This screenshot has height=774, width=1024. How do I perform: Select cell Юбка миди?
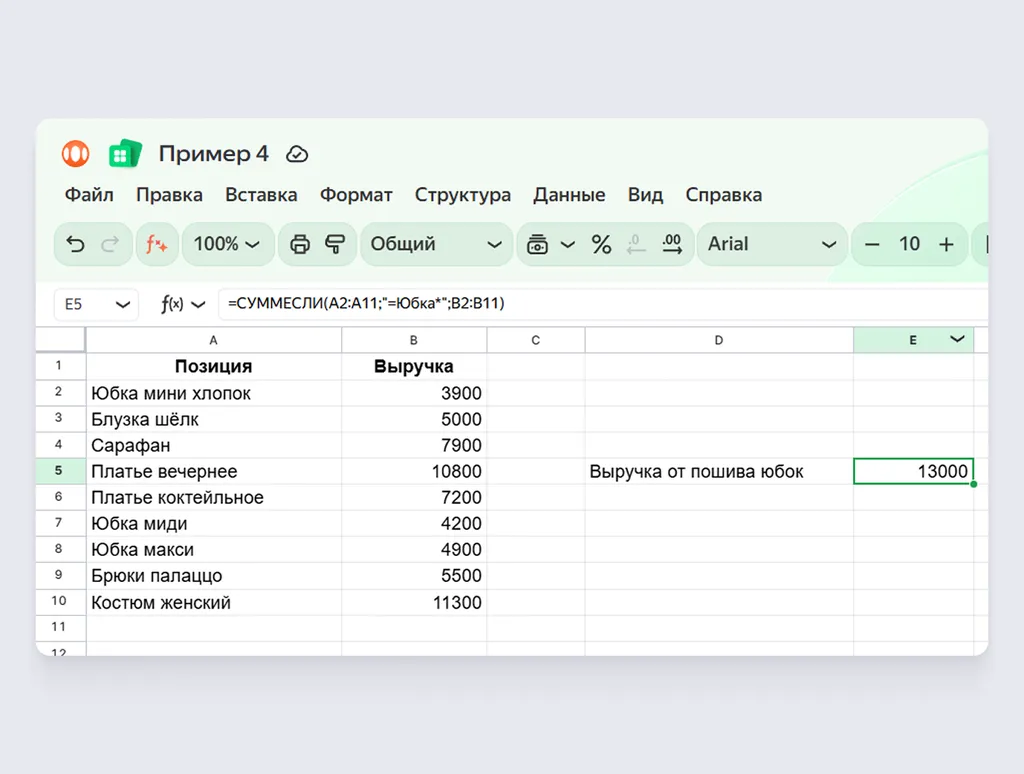click(214, 524)
